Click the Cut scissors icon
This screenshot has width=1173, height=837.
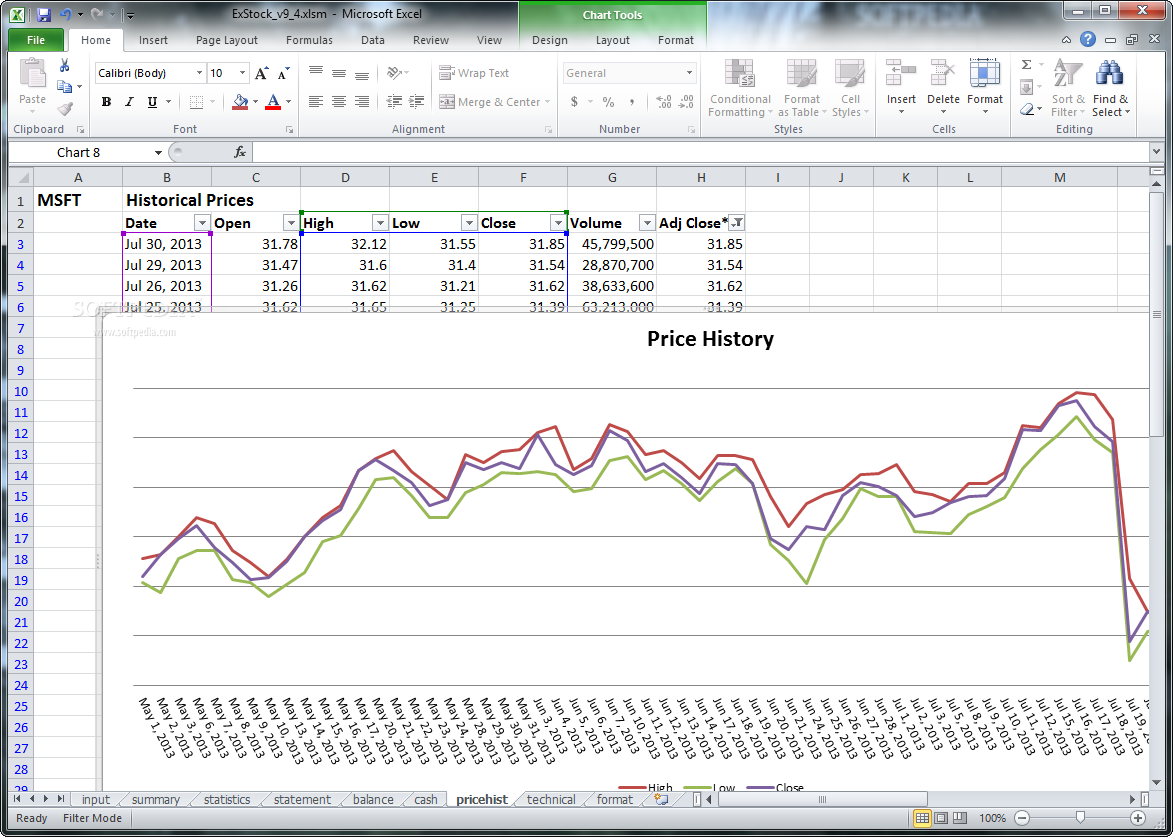pos(64,65)
